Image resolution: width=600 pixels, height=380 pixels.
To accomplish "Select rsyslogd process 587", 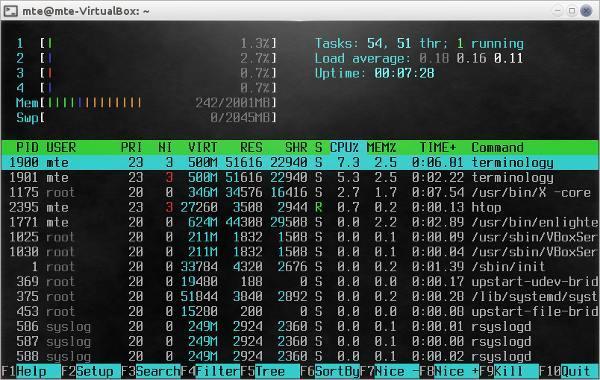I will pos(300,341).
